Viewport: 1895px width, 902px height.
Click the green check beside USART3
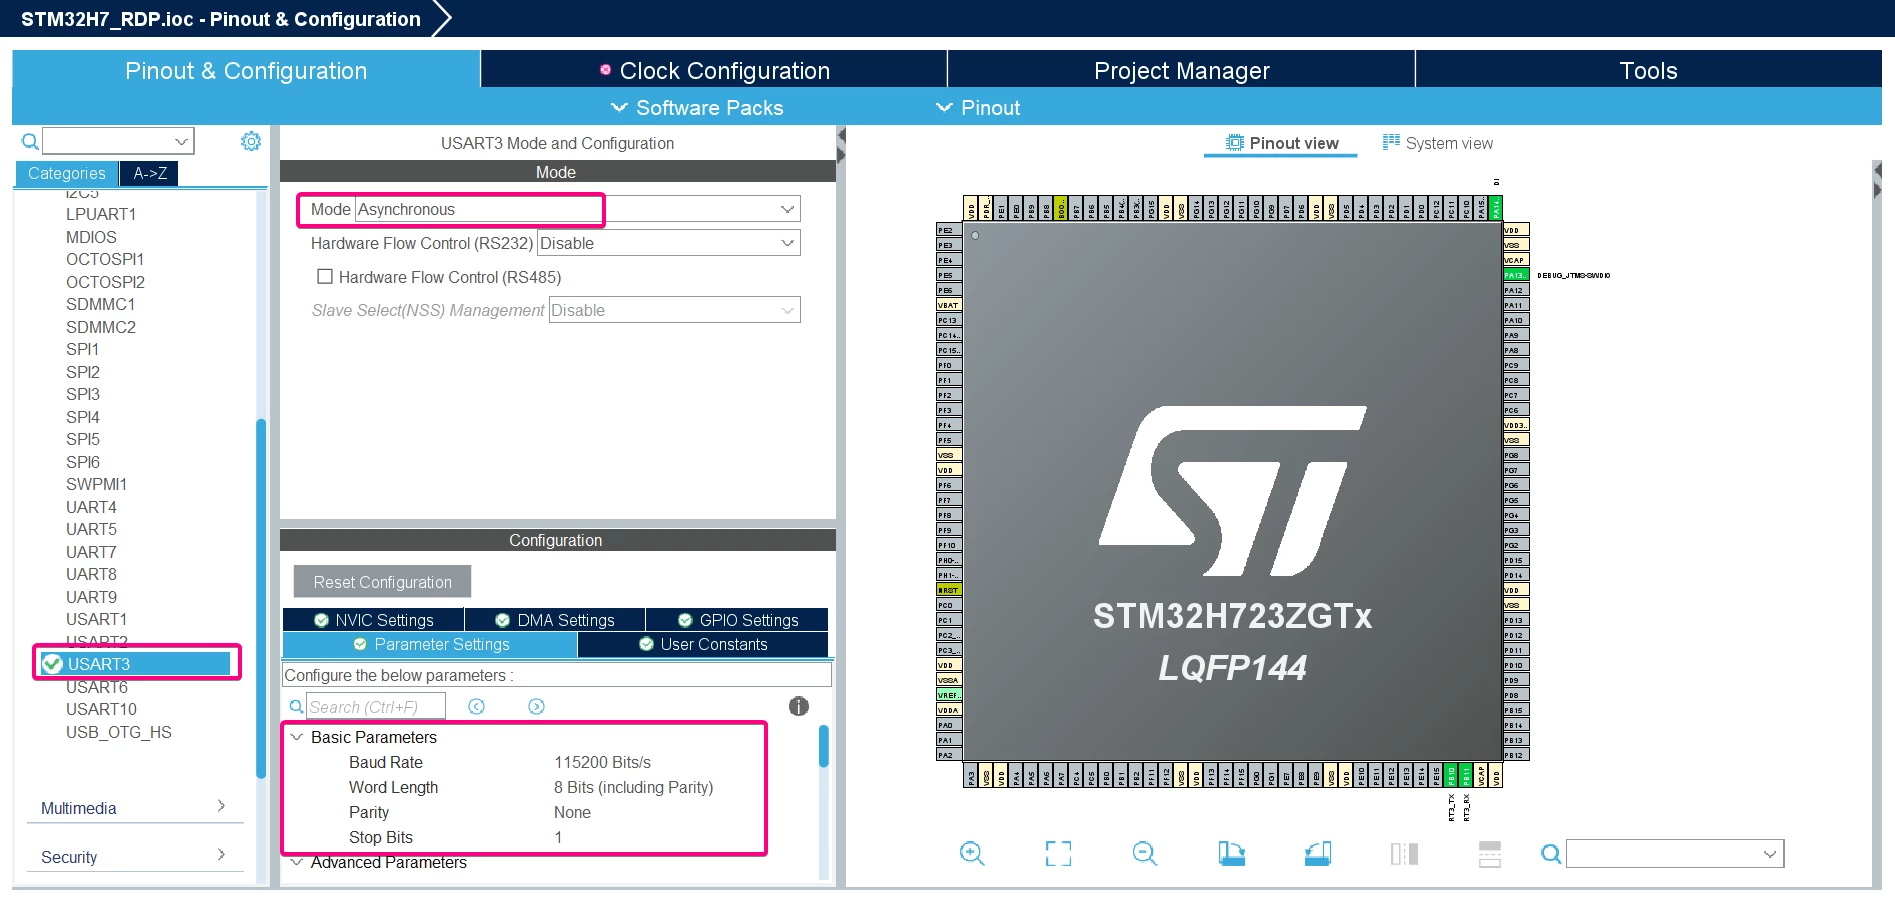53,664
